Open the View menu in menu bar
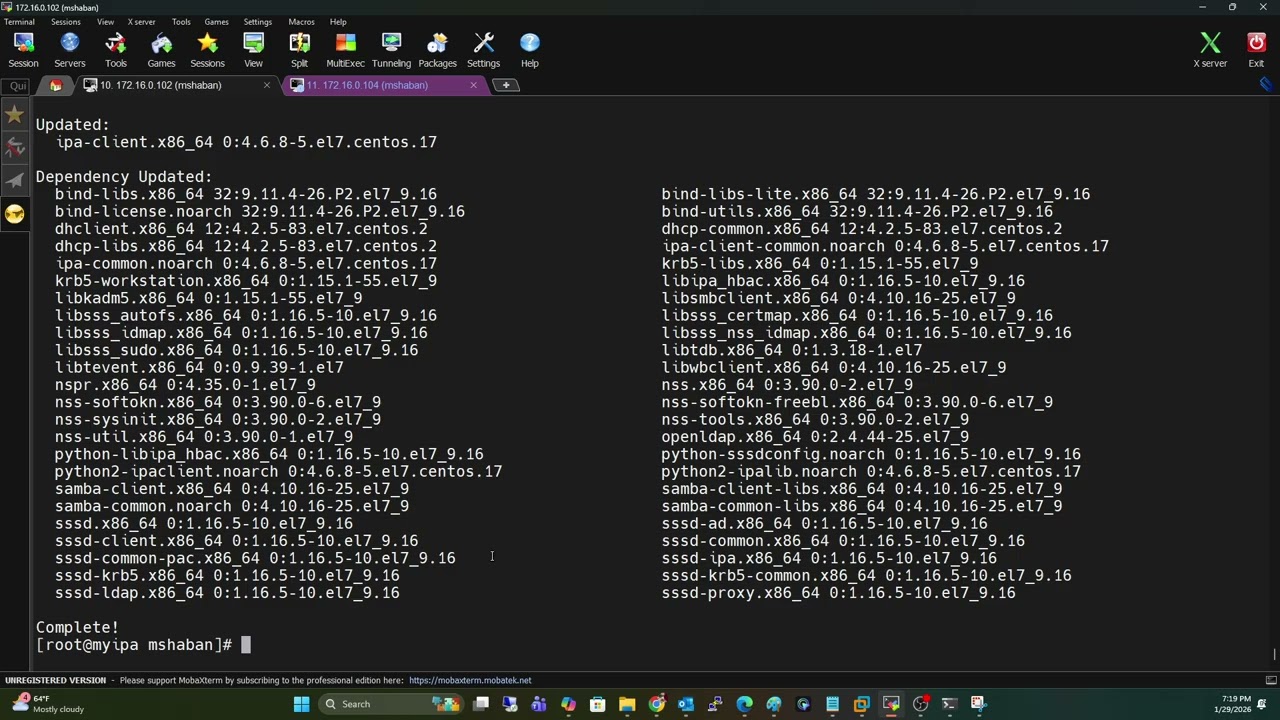 click(x=105, y=22)
